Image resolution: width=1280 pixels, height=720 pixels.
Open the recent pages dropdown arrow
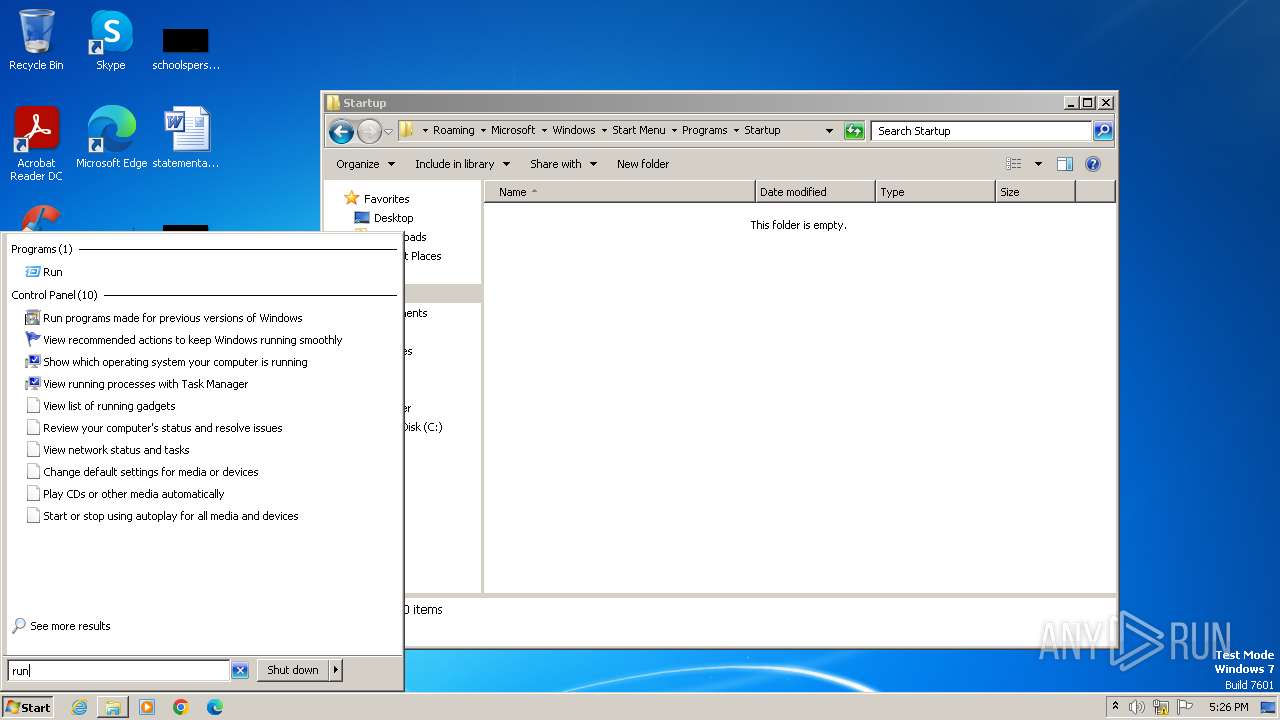click(388, 131)
